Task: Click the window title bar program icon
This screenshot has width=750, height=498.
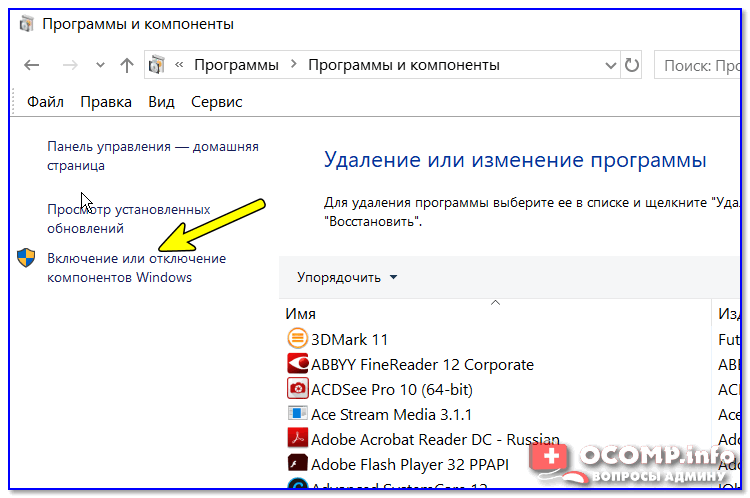Action: click(27, 23)
